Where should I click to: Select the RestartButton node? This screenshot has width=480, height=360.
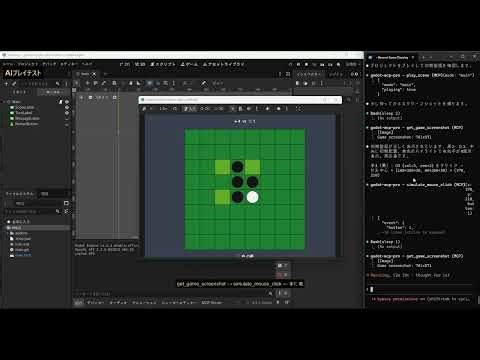[27, 124]
